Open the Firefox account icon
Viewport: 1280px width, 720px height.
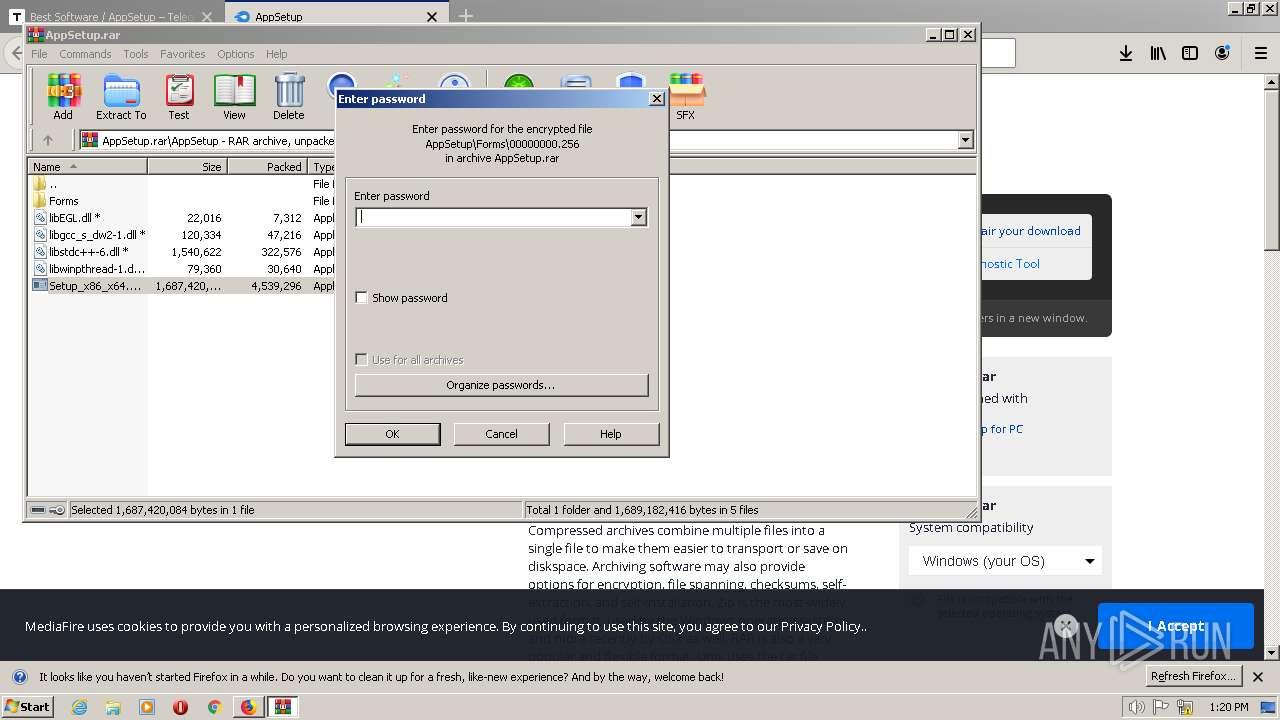pos(1222,53)
